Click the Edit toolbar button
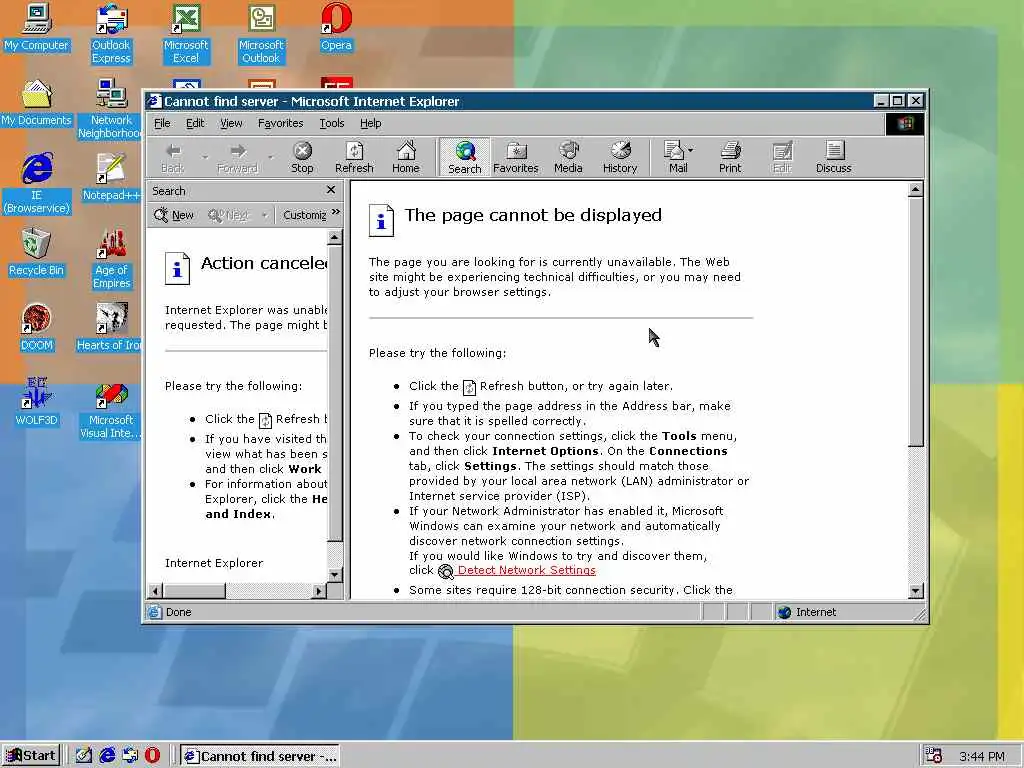The width and height of the screenshot is (1024, 768). pos(782,158)
